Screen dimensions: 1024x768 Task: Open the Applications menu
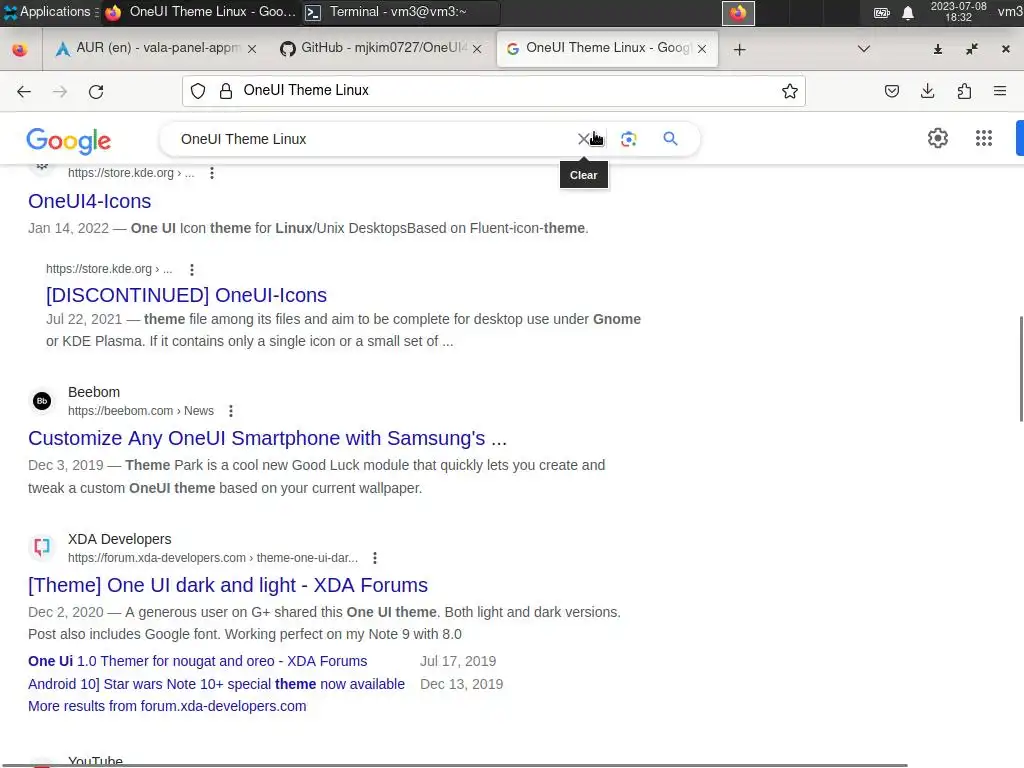[x=50, y=12]
